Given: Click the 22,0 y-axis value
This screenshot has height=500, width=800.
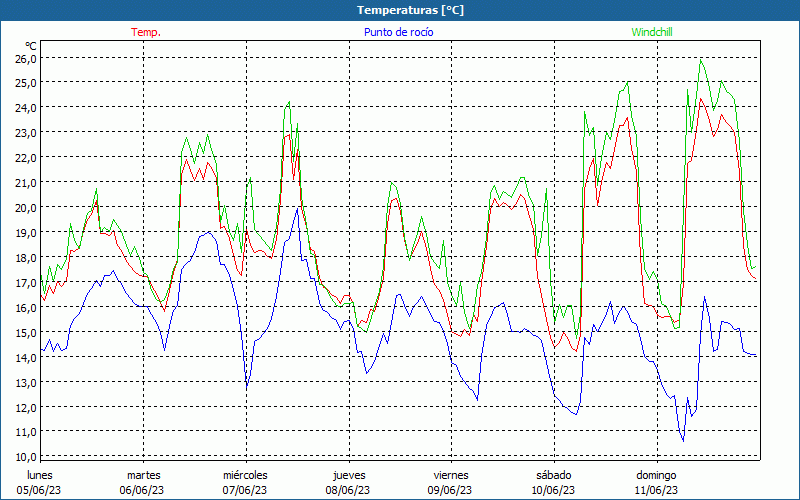Looking at the screenshot, I should (26, 157).
